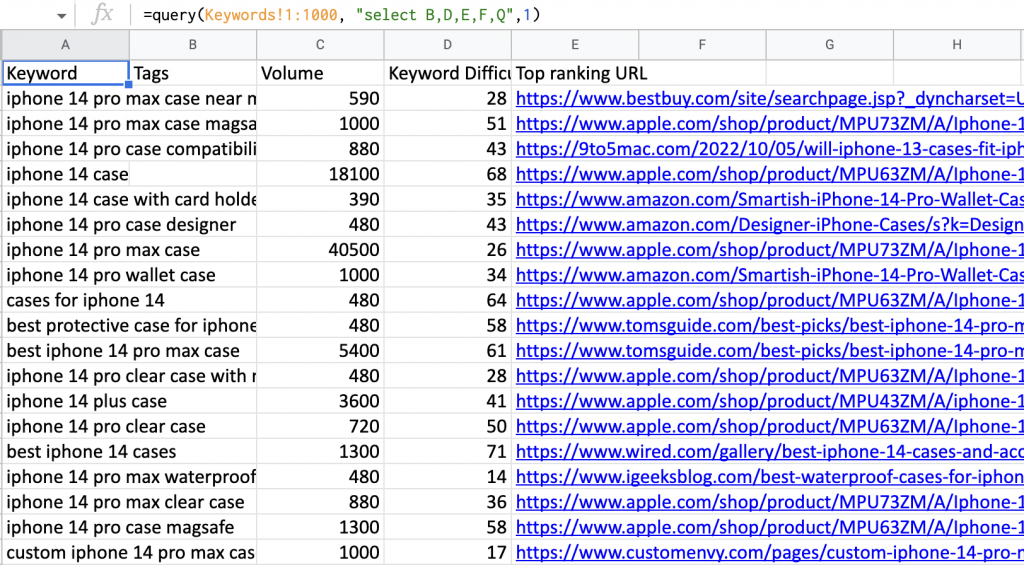
Task: Select column H header
Action: 957,44
